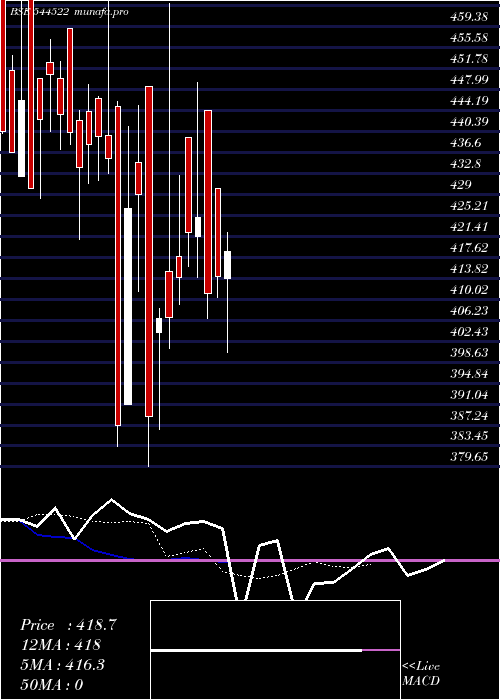The image size is (500, 700).
Task: Click the magenta MACD zero line
Action: 250,560
